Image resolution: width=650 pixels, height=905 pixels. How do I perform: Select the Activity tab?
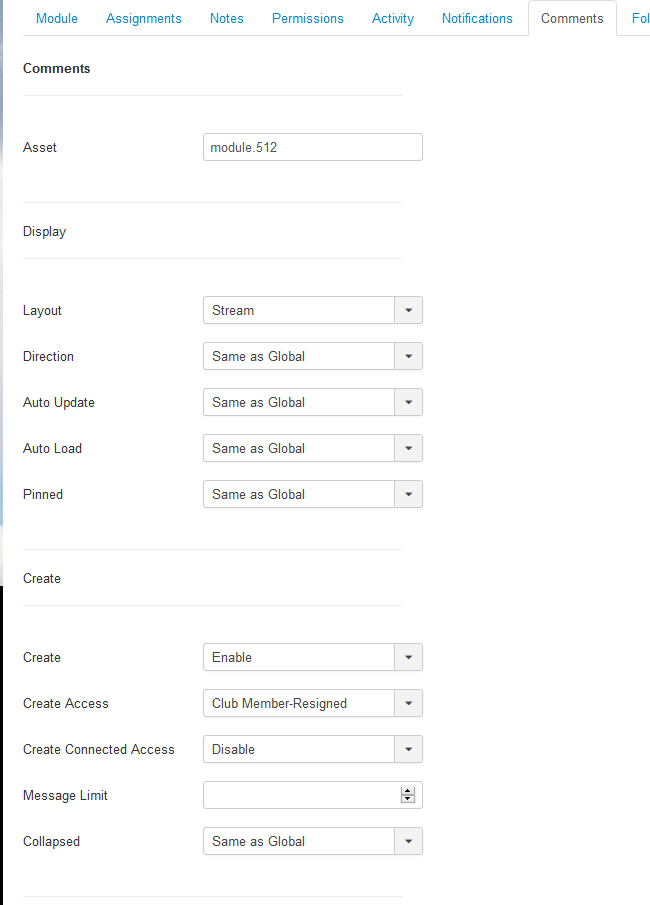[x=393, y=18]
